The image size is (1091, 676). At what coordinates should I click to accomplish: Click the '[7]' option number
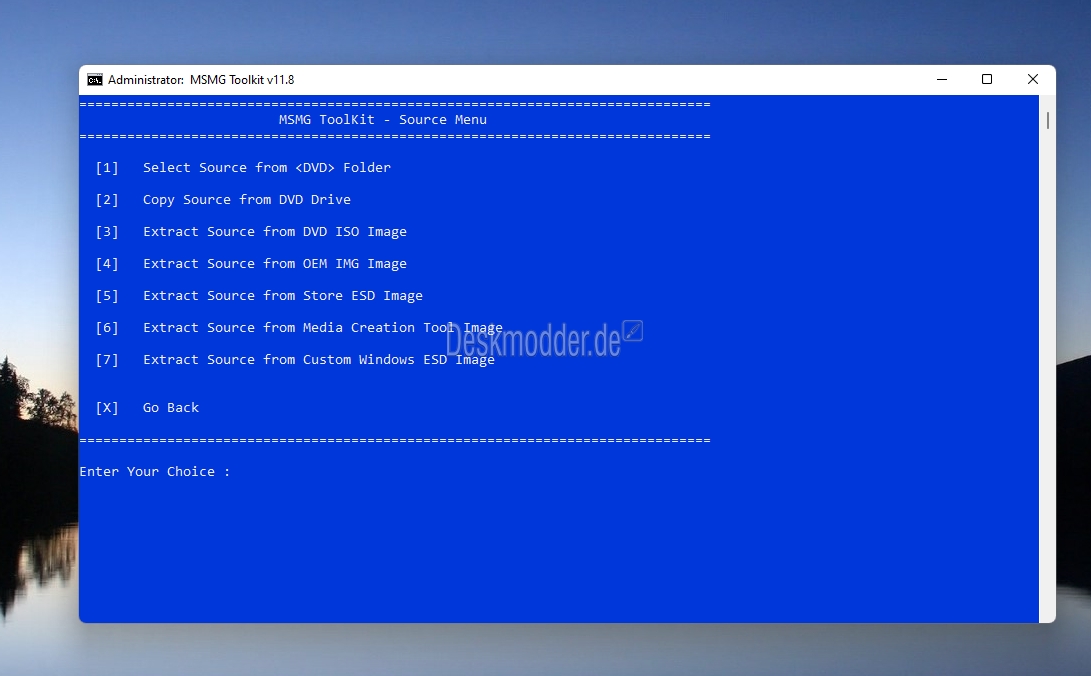pos(106,360)
